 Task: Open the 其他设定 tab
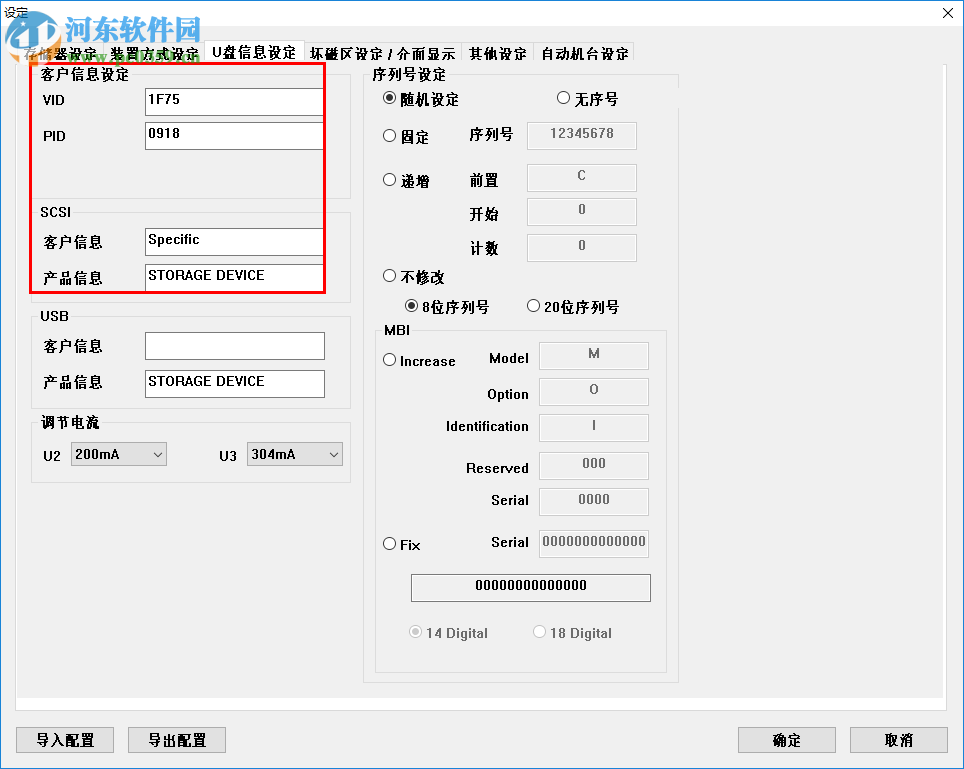[497, 54]
